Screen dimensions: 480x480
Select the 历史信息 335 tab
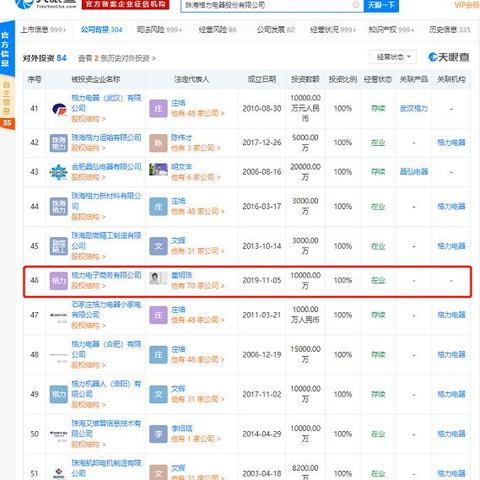450,30
